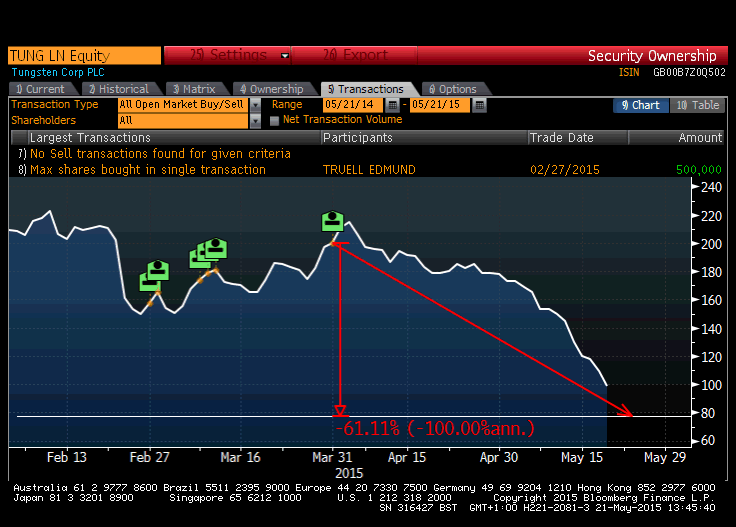Viewport: 736px width, 527px height.
Task: Switch to the Current tab
Action: (x=41, y=89)
